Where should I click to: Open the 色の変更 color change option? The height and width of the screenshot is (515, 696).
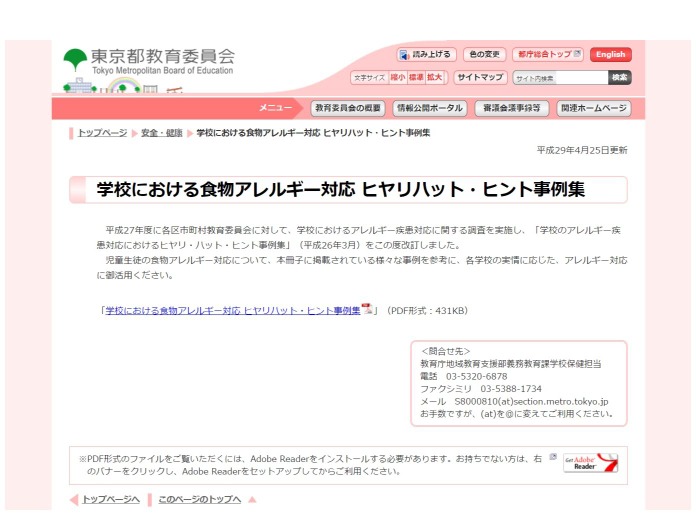click(x=484, y=55)
